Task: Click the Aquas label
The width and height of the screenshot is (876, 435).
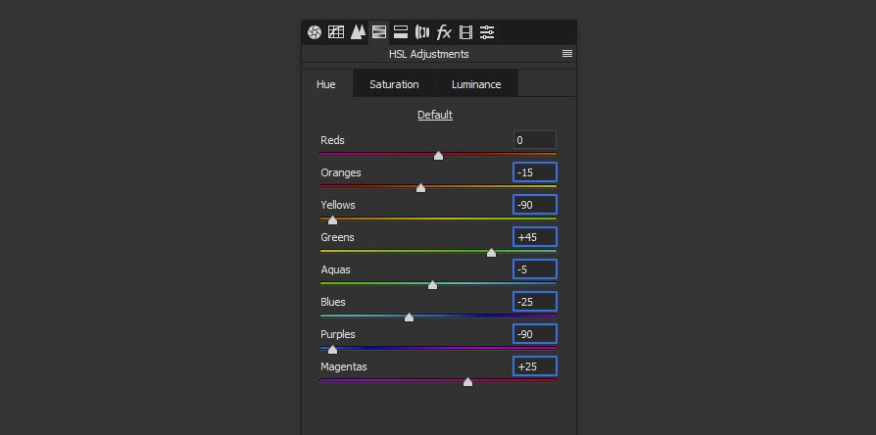Action: pyautogui.click(x=335, y=270)
